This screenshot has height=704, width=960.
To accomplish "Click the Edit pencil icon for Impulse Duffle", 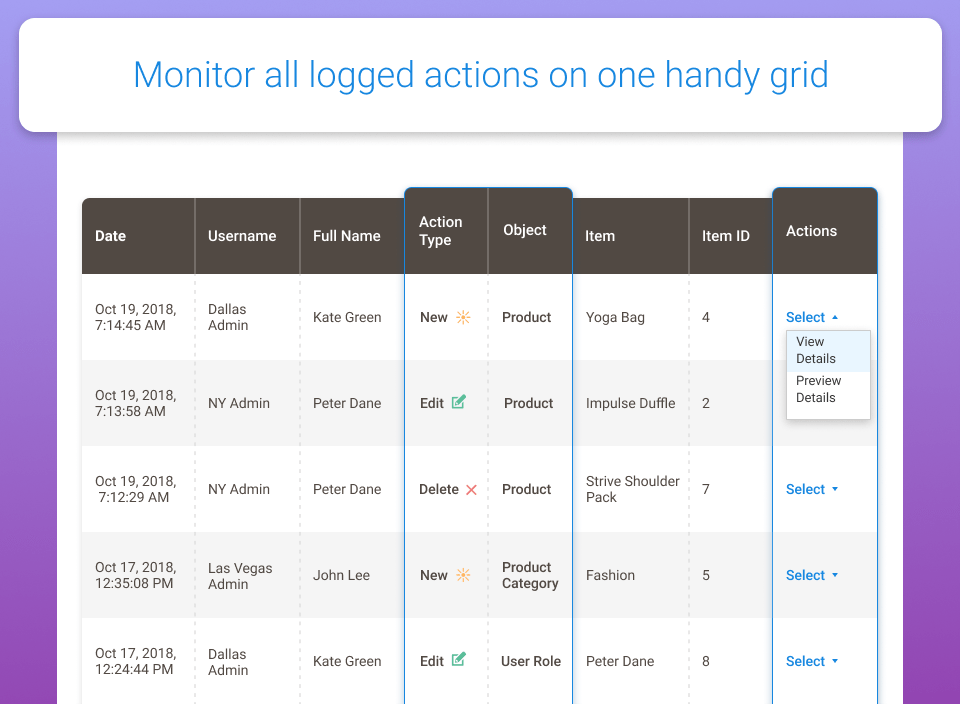I will pos(459,402).
